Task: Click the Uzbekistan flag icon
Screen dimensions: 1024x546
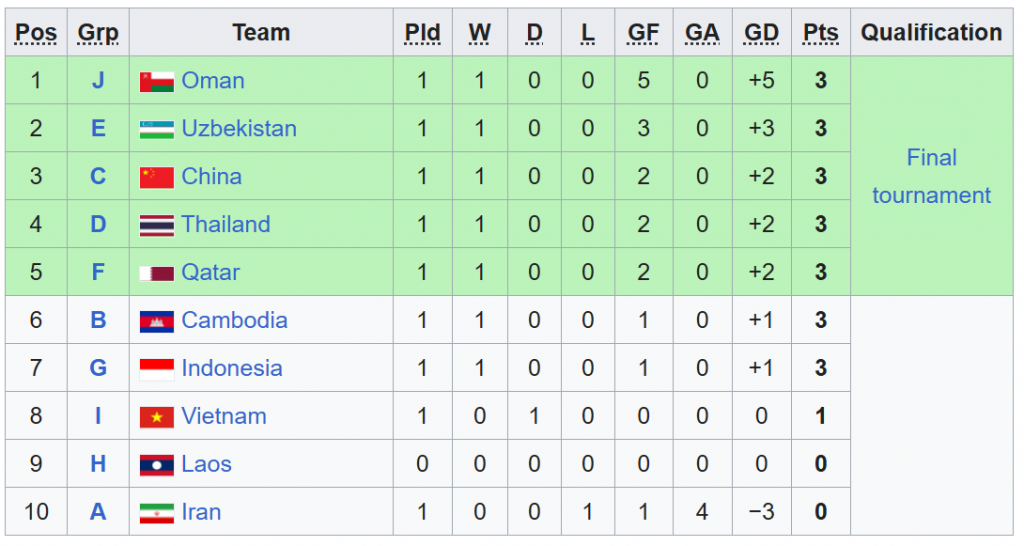Action: pyautogui.click(x=157, y=129)
